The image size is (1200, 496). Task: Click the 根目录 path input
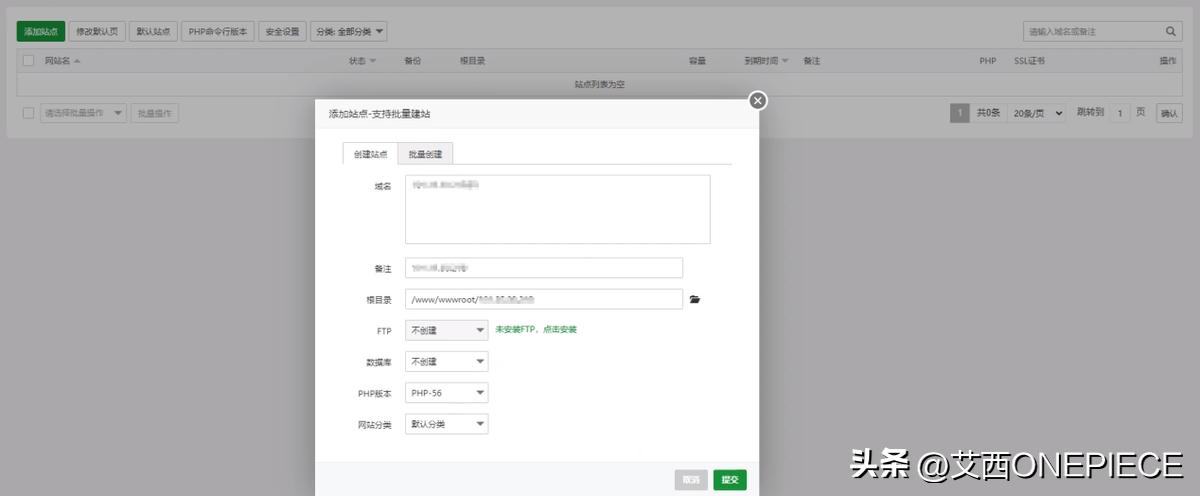pyautogui.click(x=544, y=299)
